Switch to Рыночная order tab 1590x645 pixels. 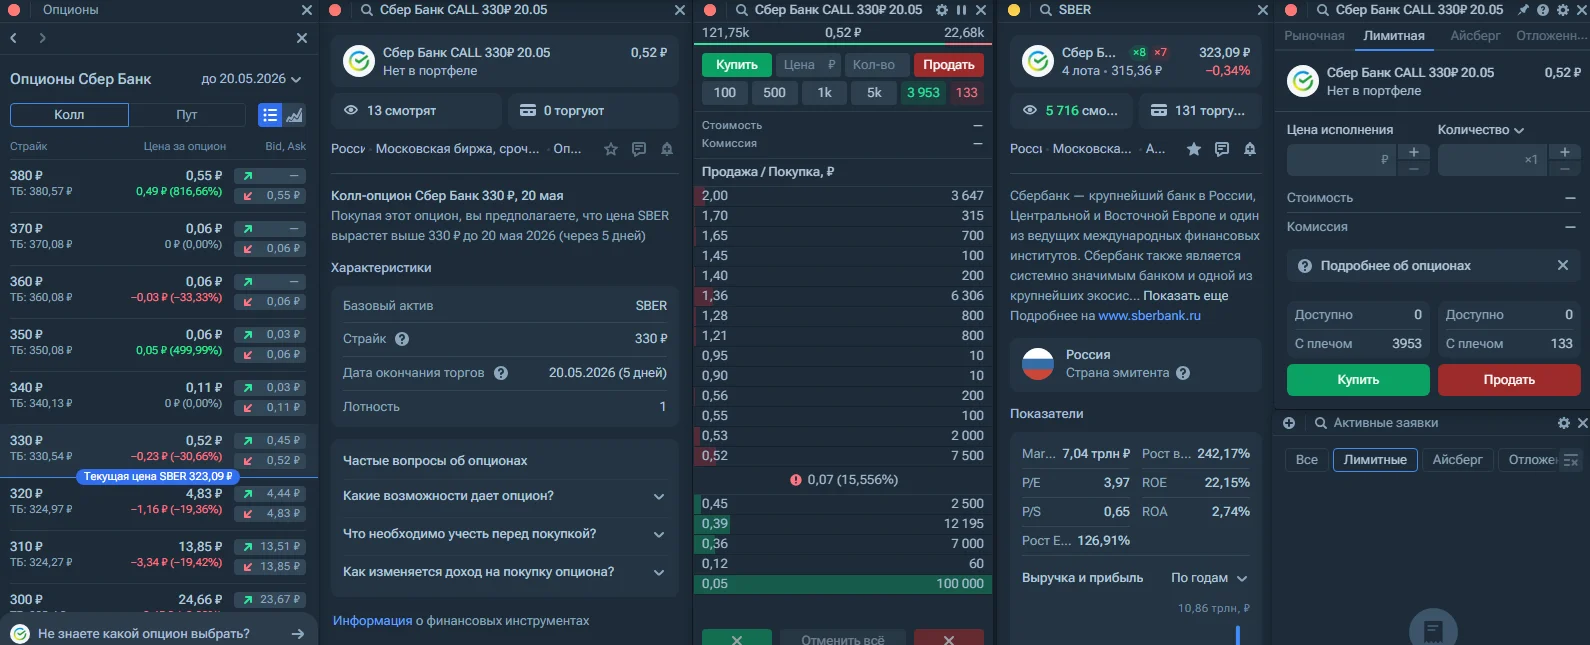pos(1314,36)
